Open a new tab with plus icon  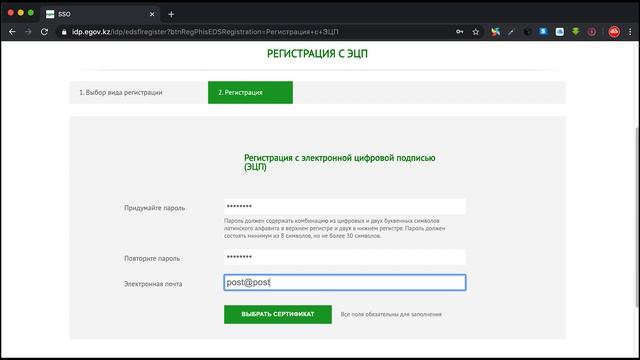(x=171, y=14)
